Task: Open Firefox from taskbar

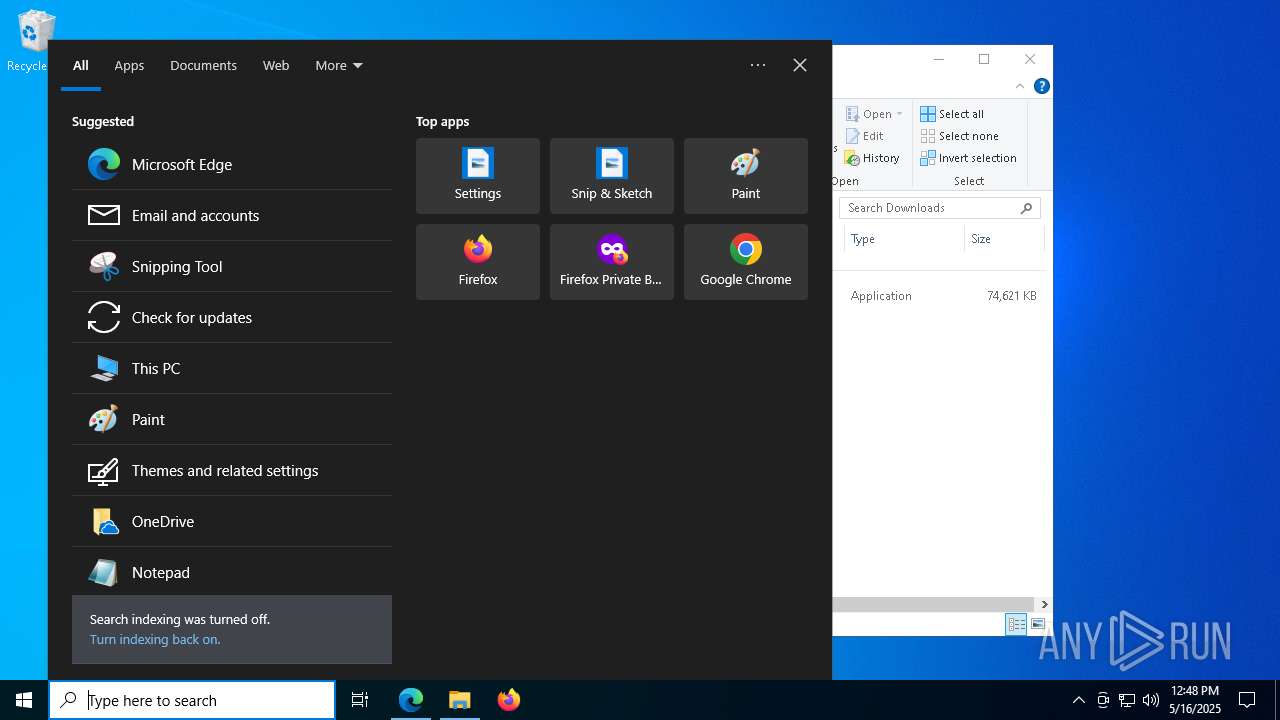Action: tap(509, 700)
